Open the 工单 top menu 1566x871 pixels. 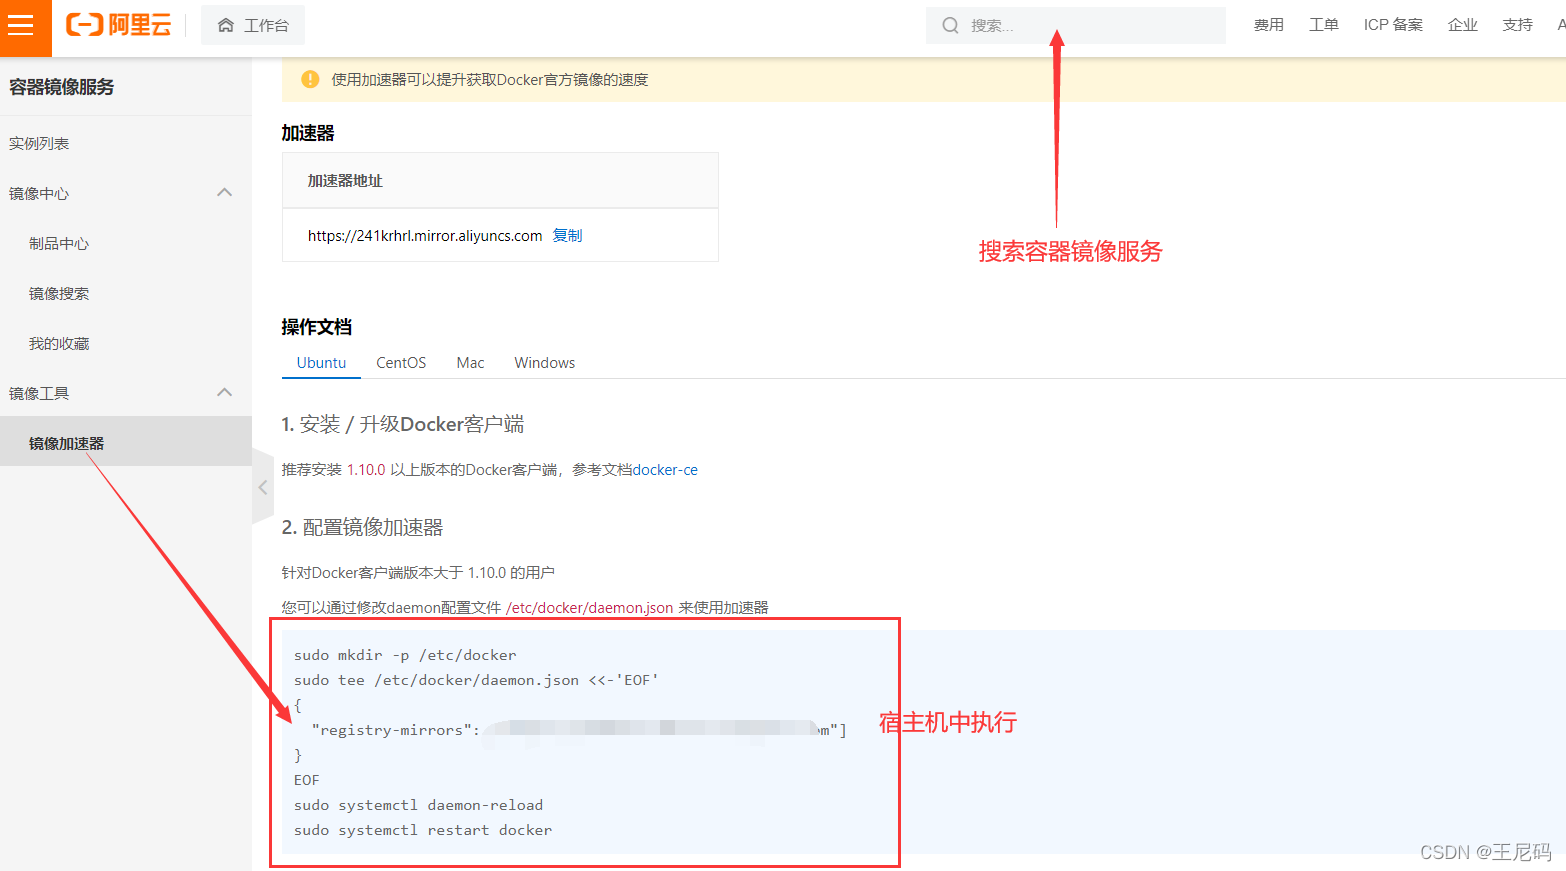(x=1324, y=25)
